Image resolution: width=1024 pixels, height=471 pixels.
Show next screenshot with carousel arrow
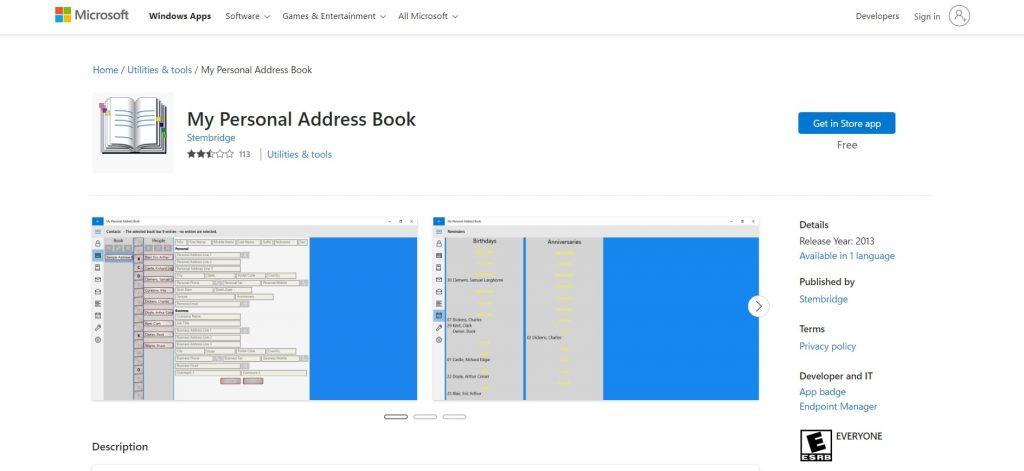tap(758, 306)
